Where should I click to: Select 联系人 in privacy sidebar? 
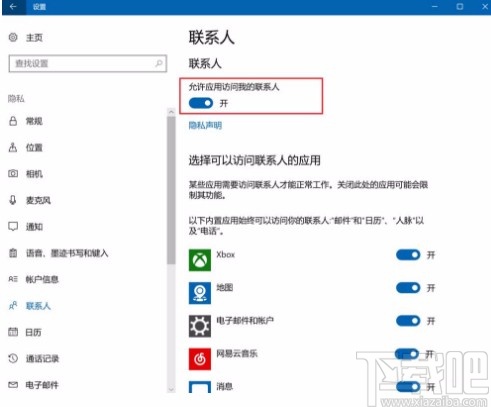click(x=38, y=306)
